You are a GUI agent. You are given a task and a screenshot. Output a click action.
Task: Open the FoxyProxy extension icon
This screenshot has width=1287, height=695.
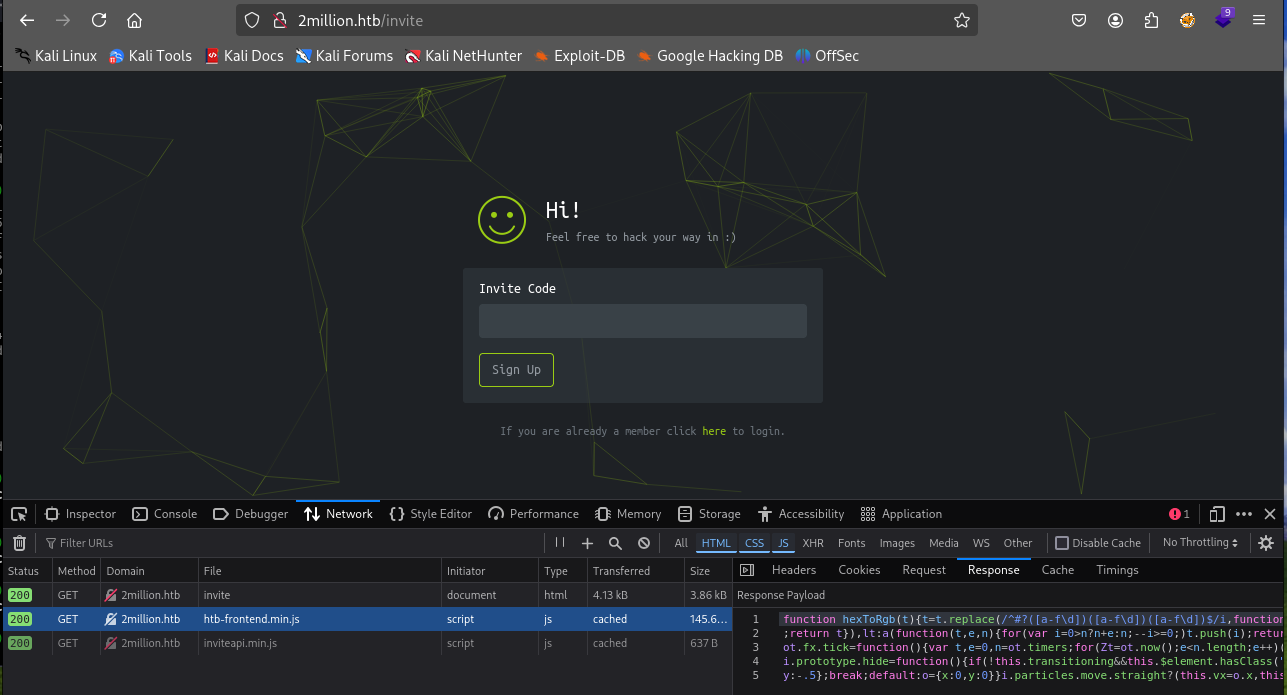(x=1187, y=20)
